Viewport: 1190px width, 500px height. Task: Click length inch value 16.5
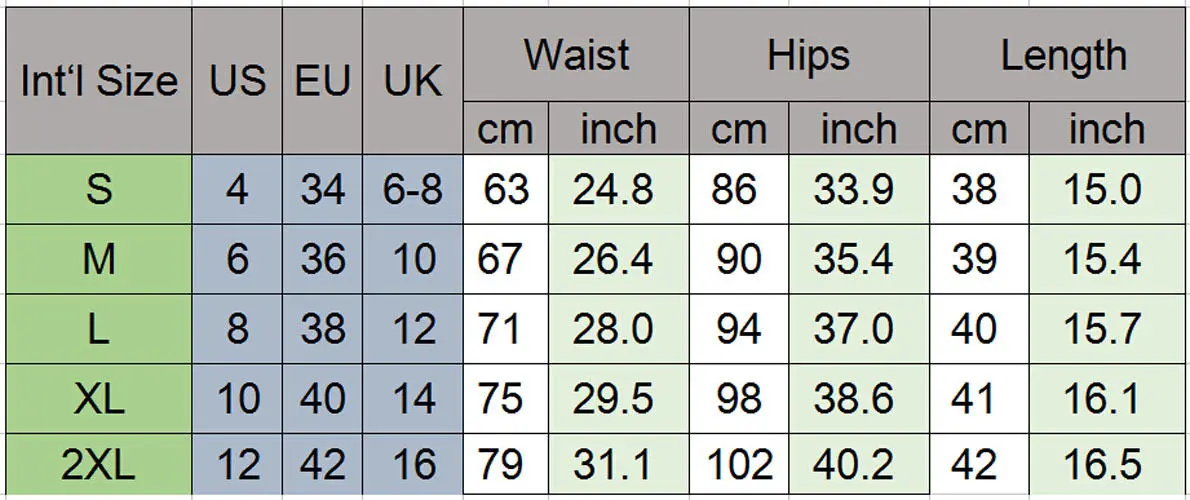1102,465
